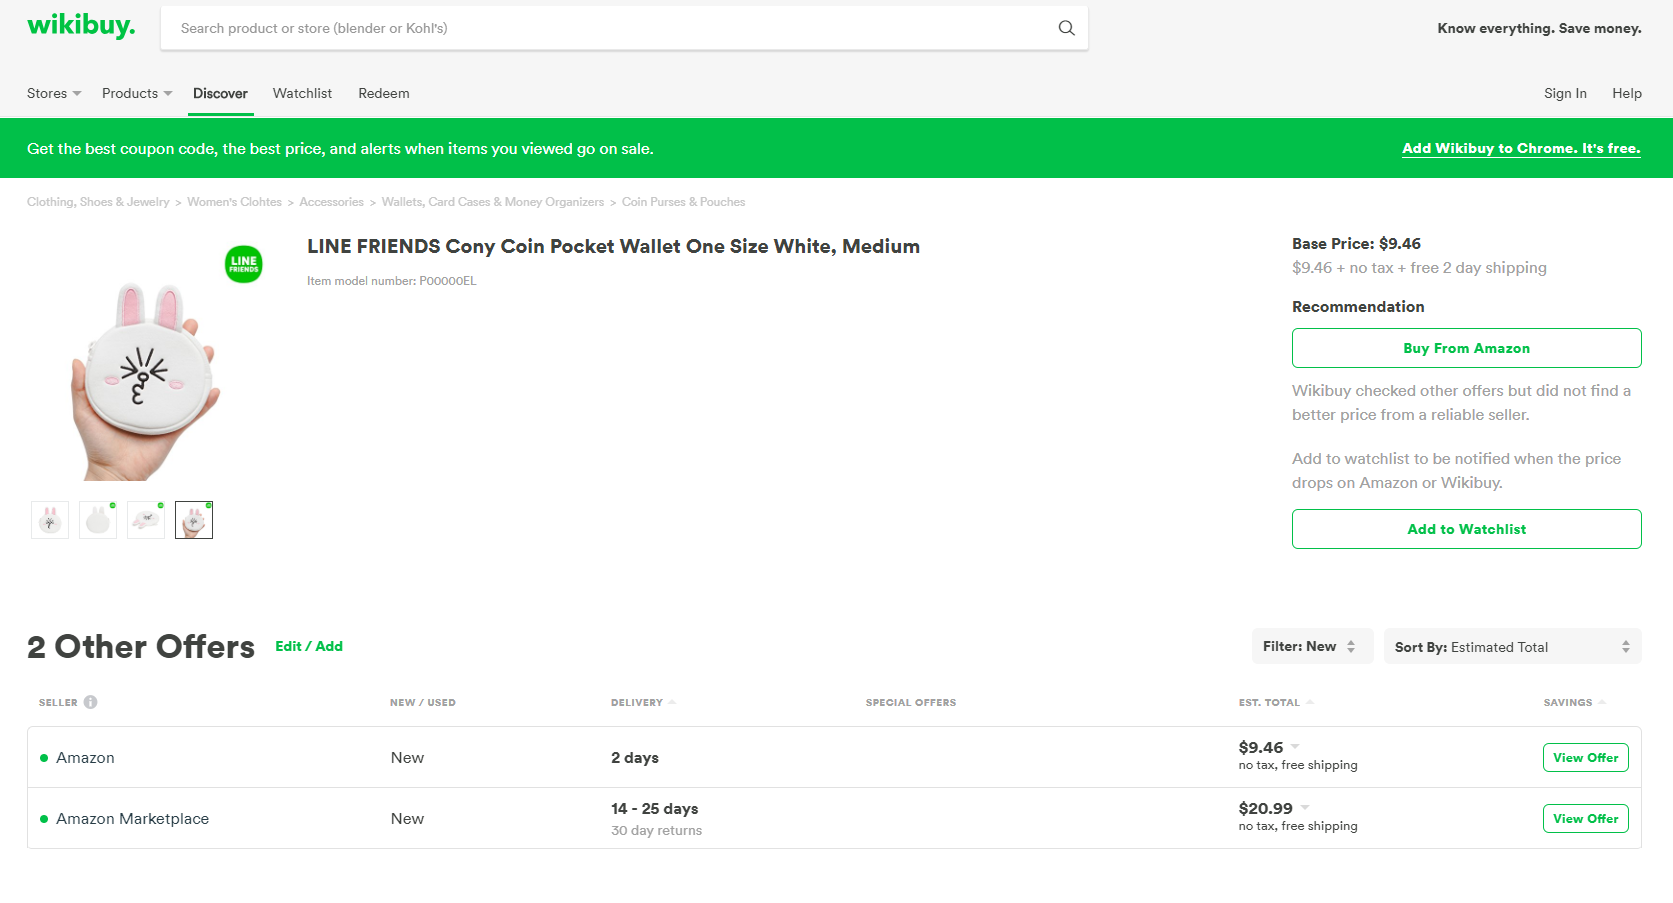Click the New / Used column header

(423, 702)
